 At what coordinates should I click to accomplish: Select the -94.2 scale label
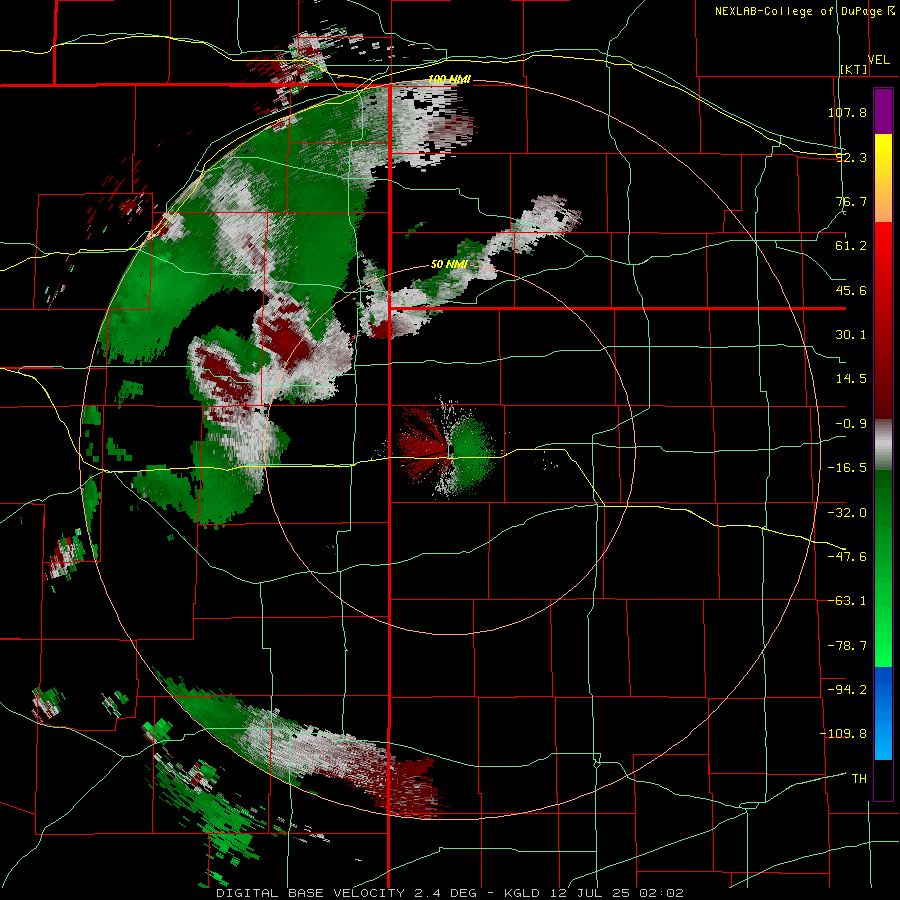tap(847, 690)
